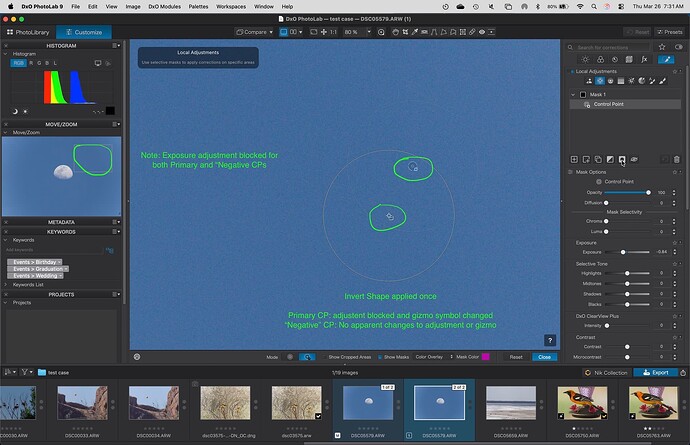This screenshot has width=690, height=445.
Task: Toggle Mask 1 visibility checkbox
Action: click(583, 95)
